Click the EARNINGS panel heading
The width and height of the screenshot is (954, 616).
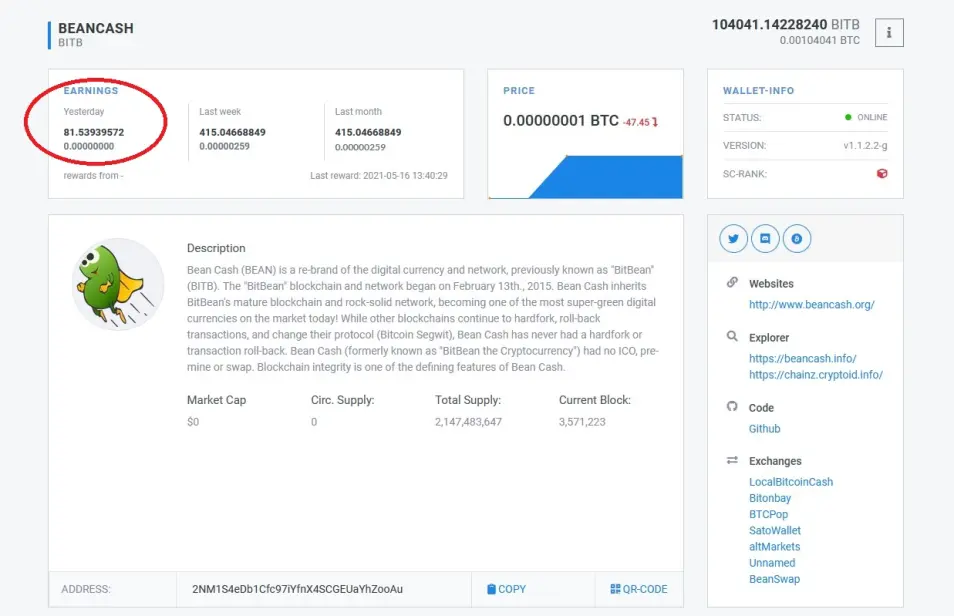click(91, 91)
